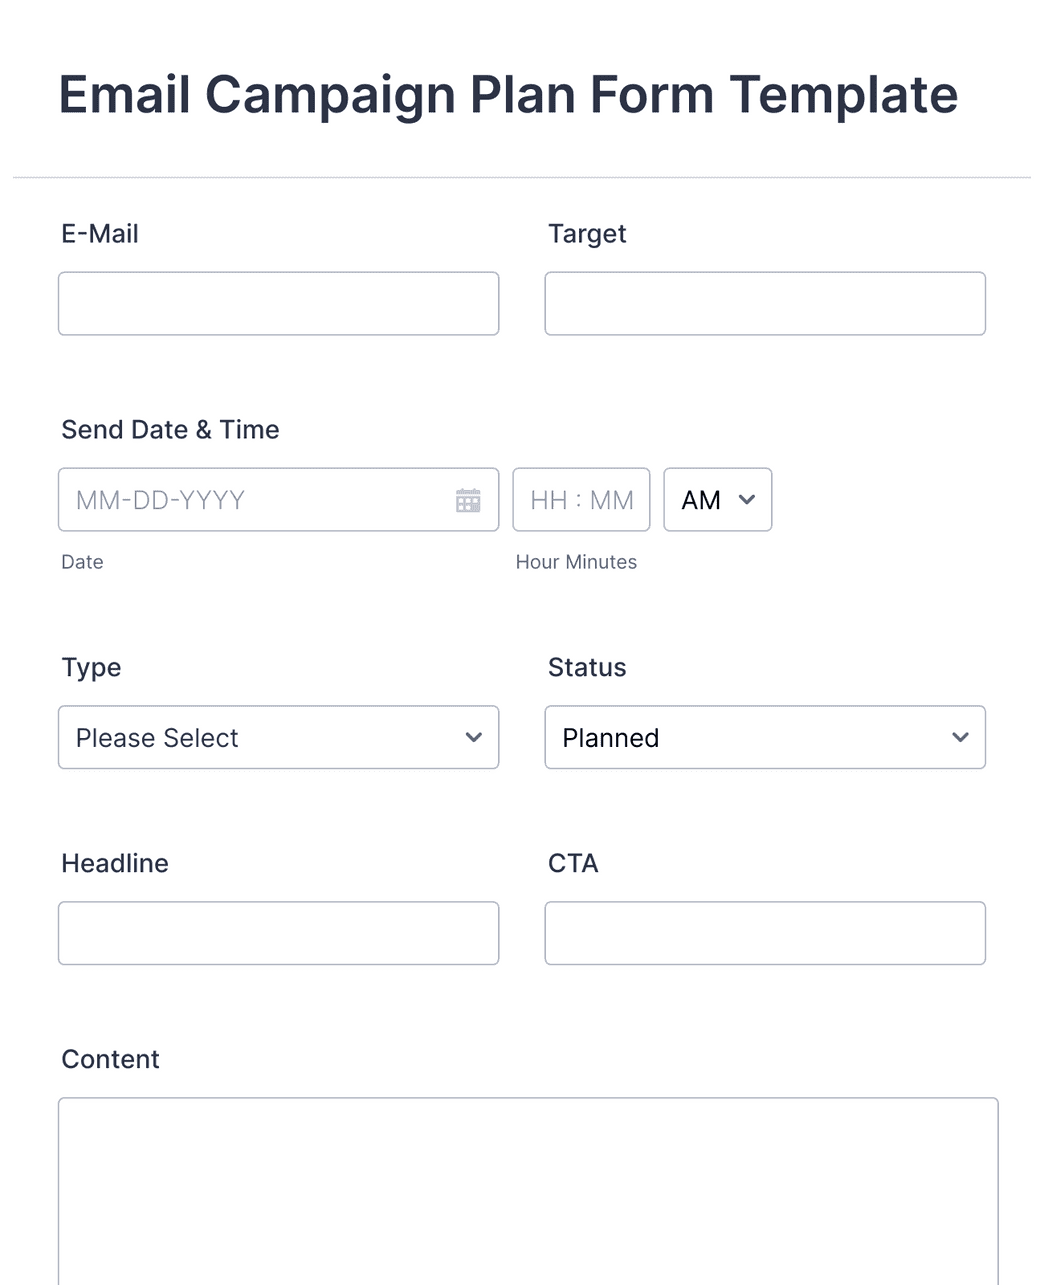Click the form title Email Campaign Plan Form Template
The height and width of the screenshot is (1285, 1044).
[508, 94]
